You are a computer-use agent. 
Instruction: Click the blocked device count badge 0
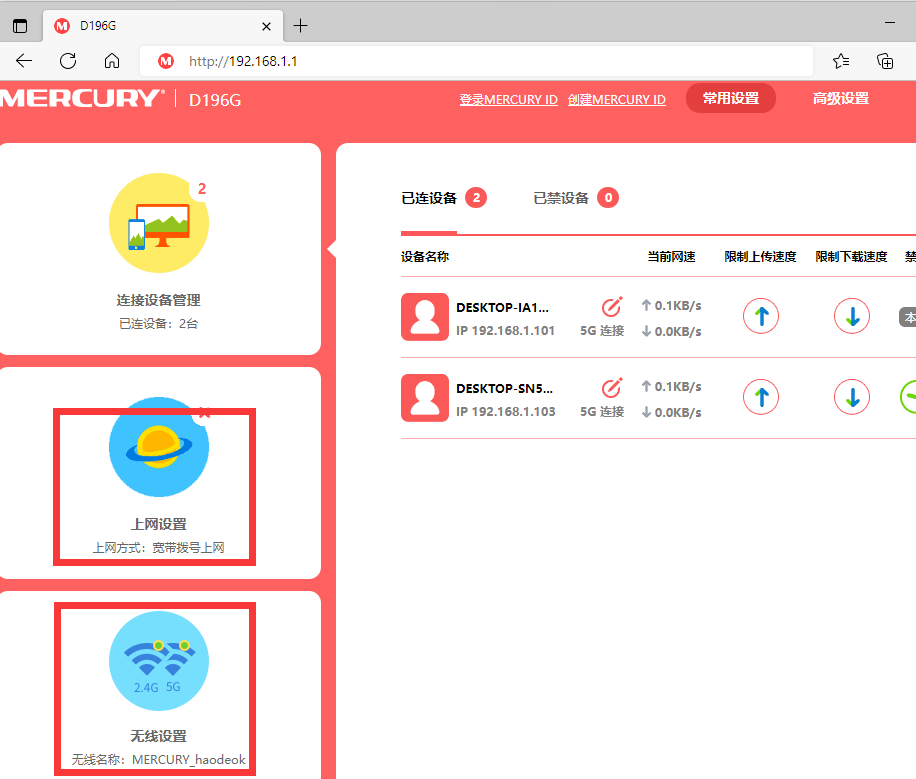point(608,198)
